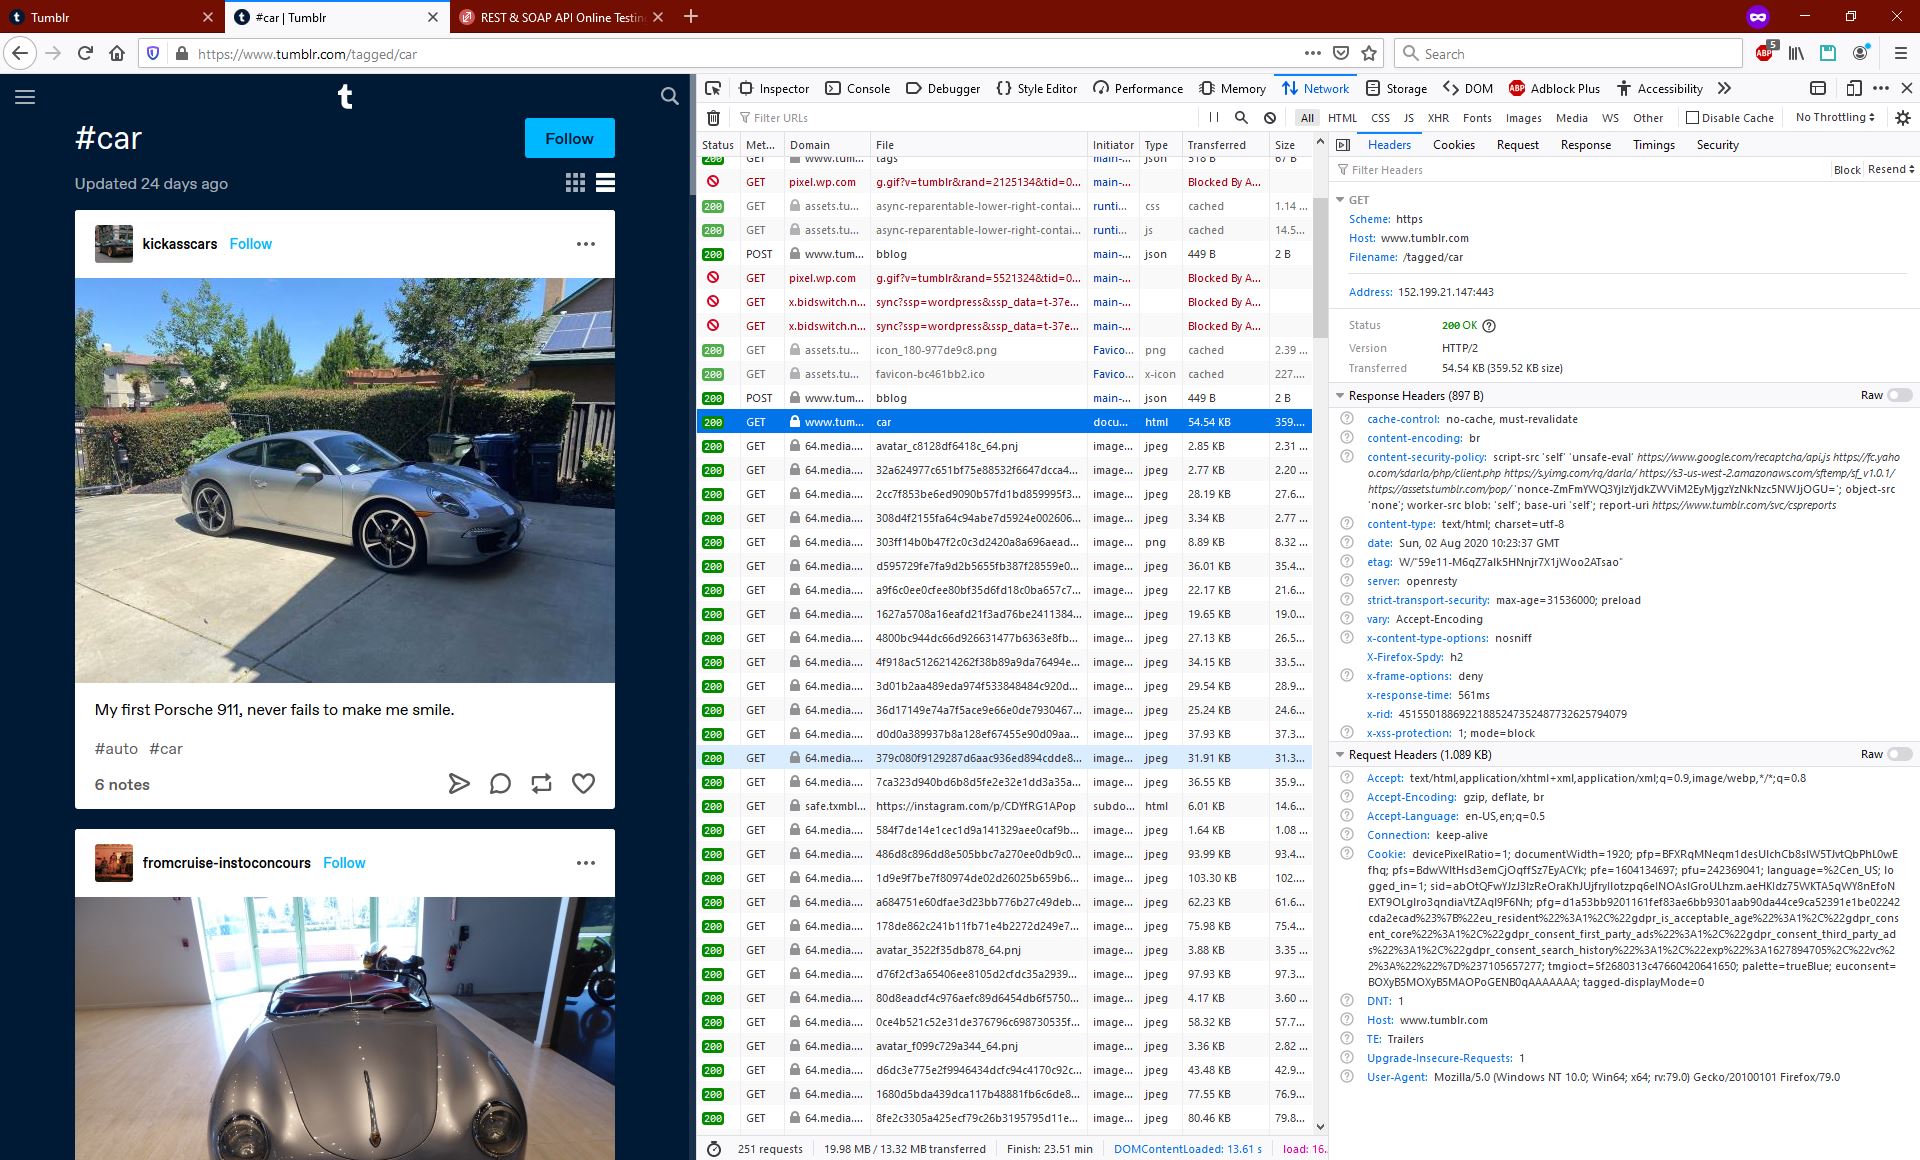Switch Tumblr feed to grid view icon

pyautogui.click(x=575, y=183)
